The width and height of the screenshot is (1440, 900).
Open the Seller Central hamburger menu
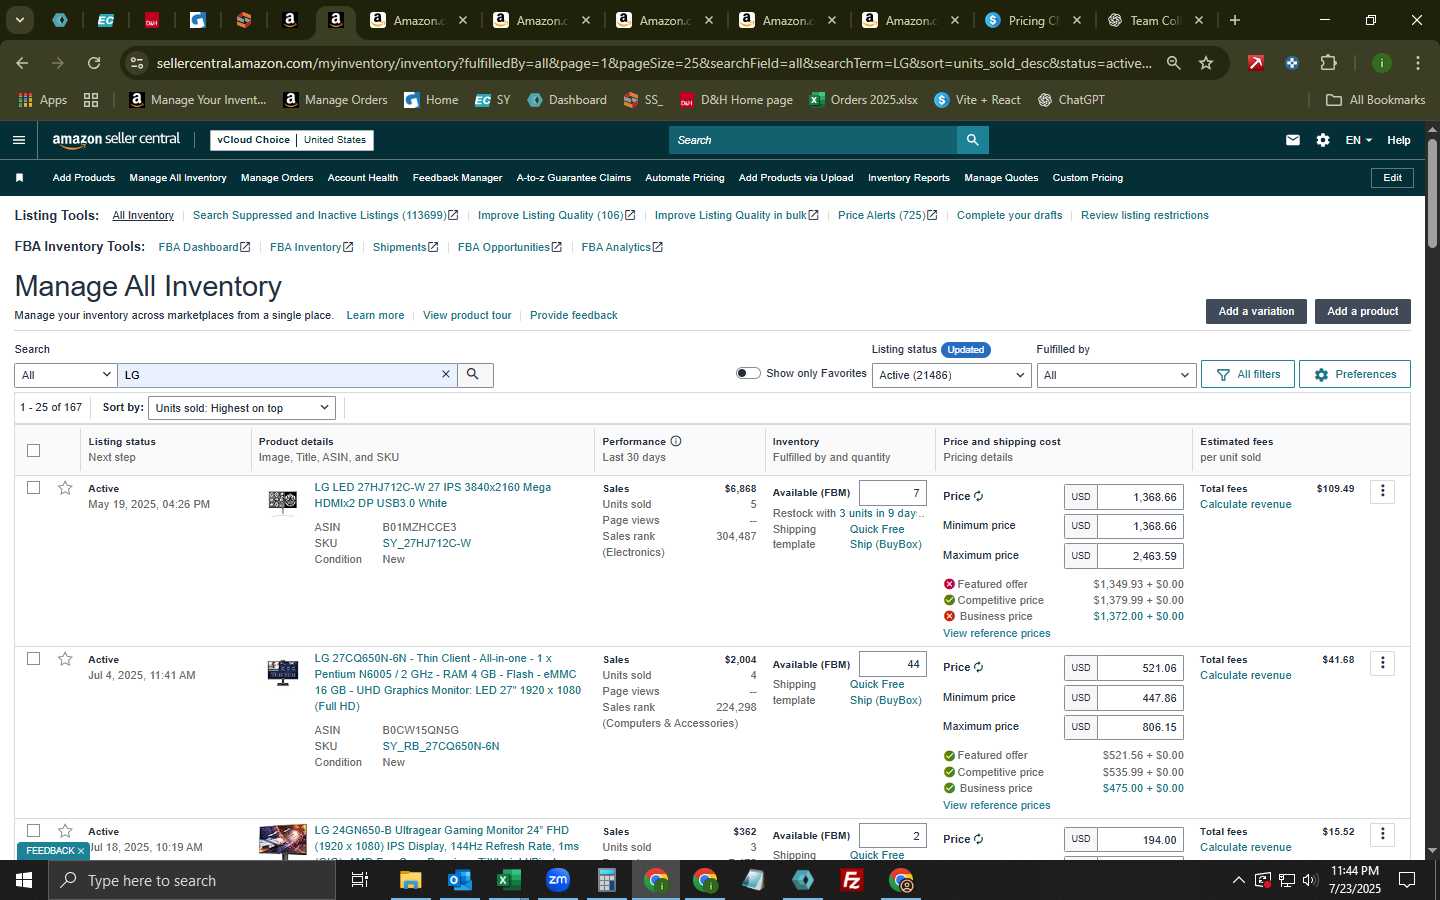click(x=19, y=140)
